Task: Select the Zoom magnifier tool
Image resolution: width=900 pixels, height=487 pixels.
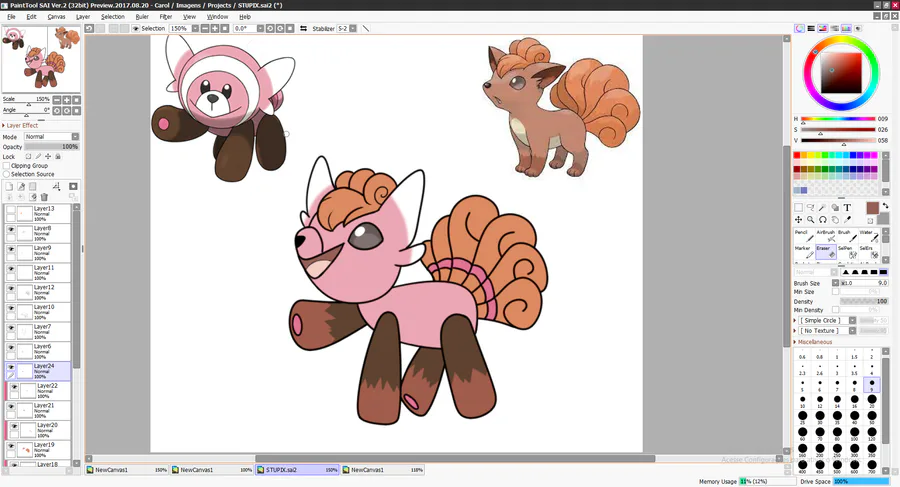Action: pyautogui.click(x=810, y=219)
